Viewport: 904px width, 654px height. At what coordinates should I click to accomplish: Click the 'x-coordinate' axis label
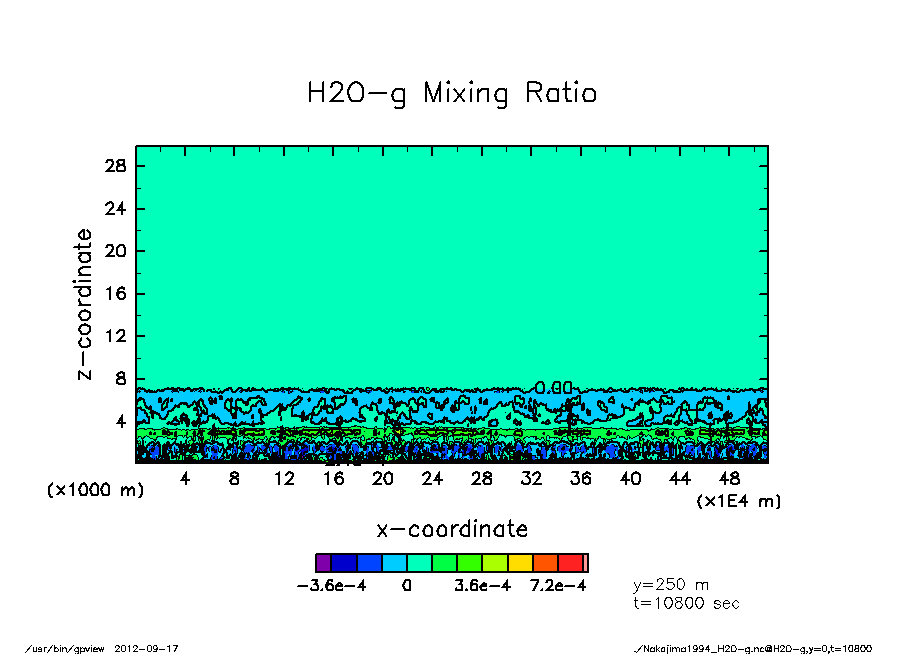click(452, 529)
